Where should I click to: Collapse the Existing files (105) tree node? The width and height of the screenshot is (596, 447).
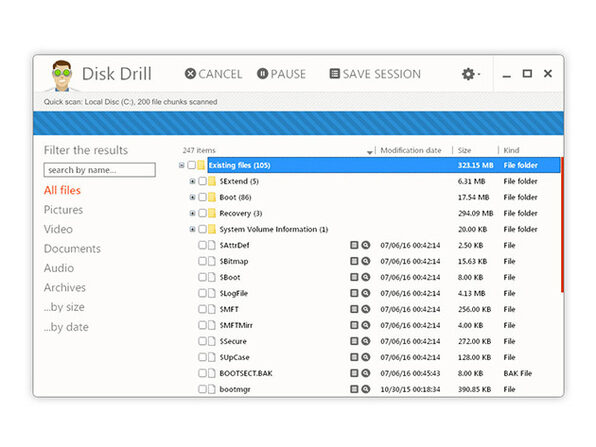tap(182, 165)
